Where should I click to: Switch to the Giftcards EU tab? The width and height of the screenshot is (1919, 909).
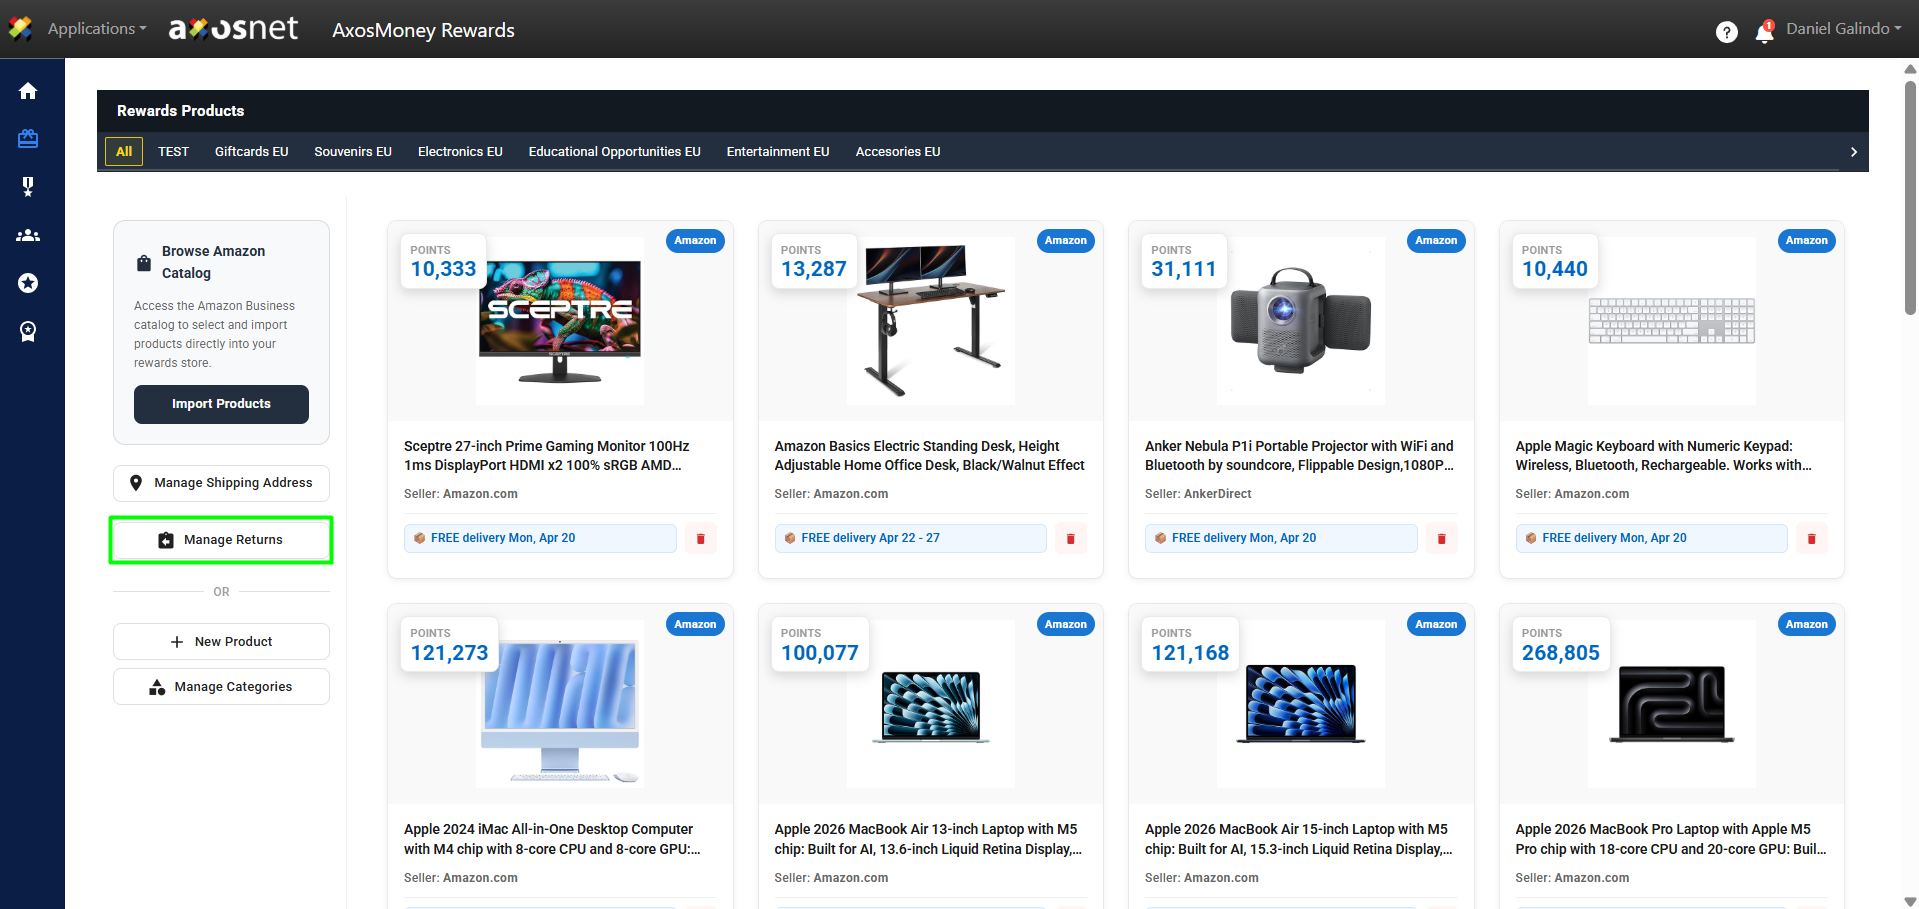tap(251, 152)
